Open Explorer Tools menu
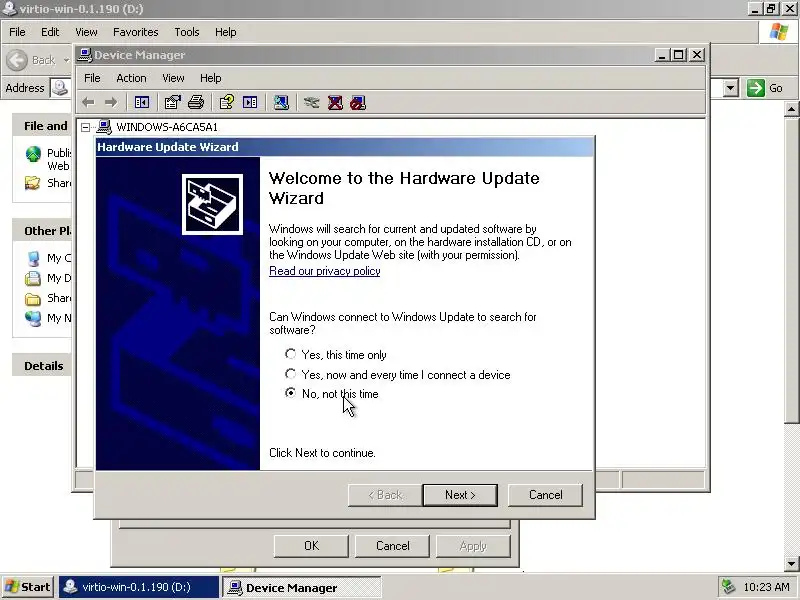Screen dimensions: 800x600 pyautogui.click(x=187, y=32)
